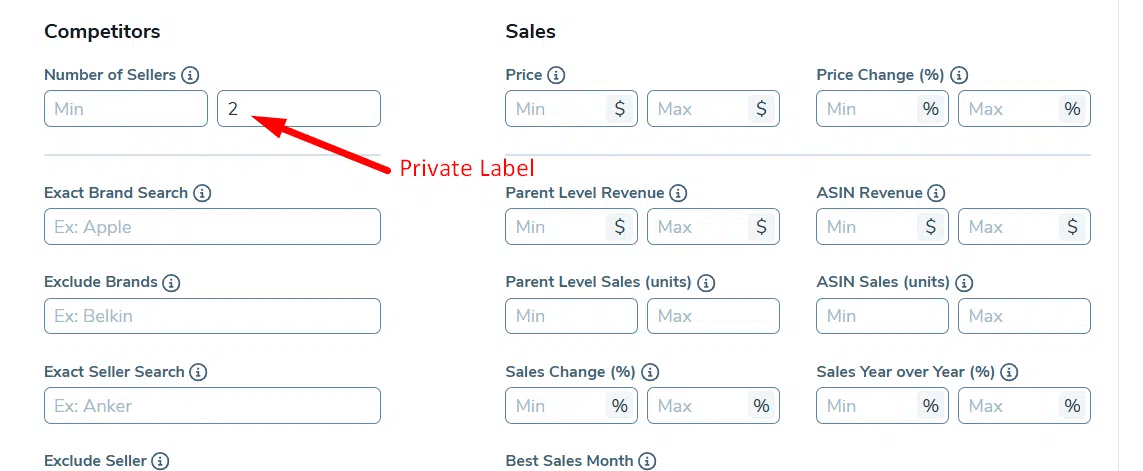
Task: Click the Exact Brand Search info icon
Action: pos(202,193)
